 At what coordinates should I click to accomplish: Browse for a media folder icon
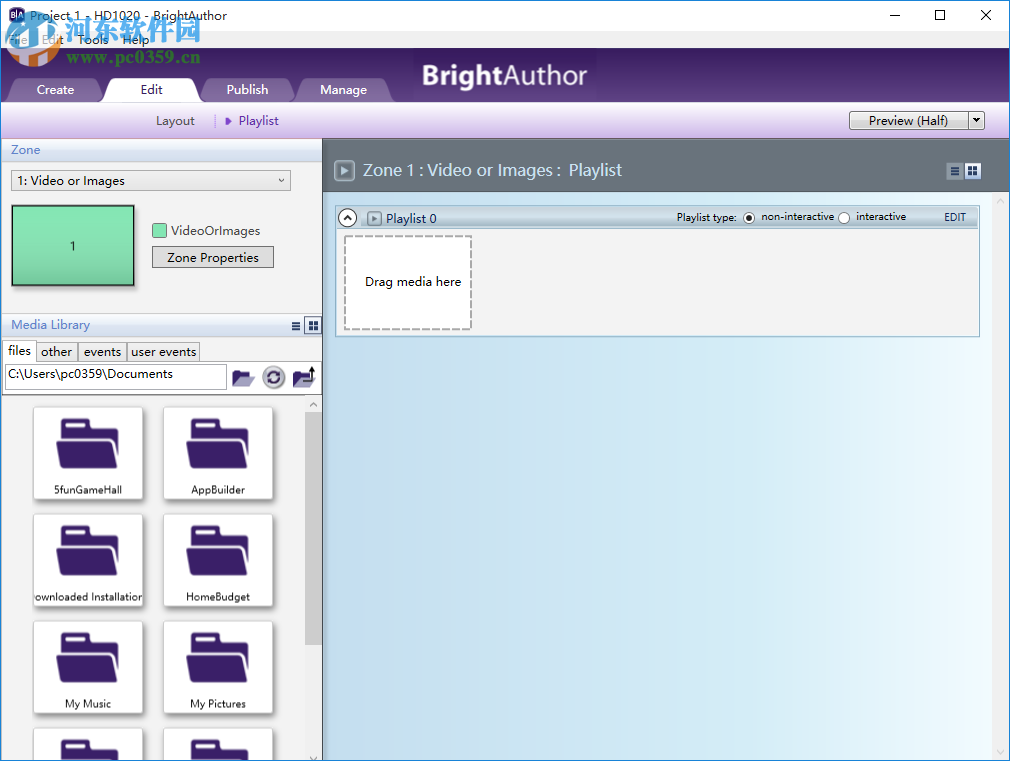click(x=243, y=378)
